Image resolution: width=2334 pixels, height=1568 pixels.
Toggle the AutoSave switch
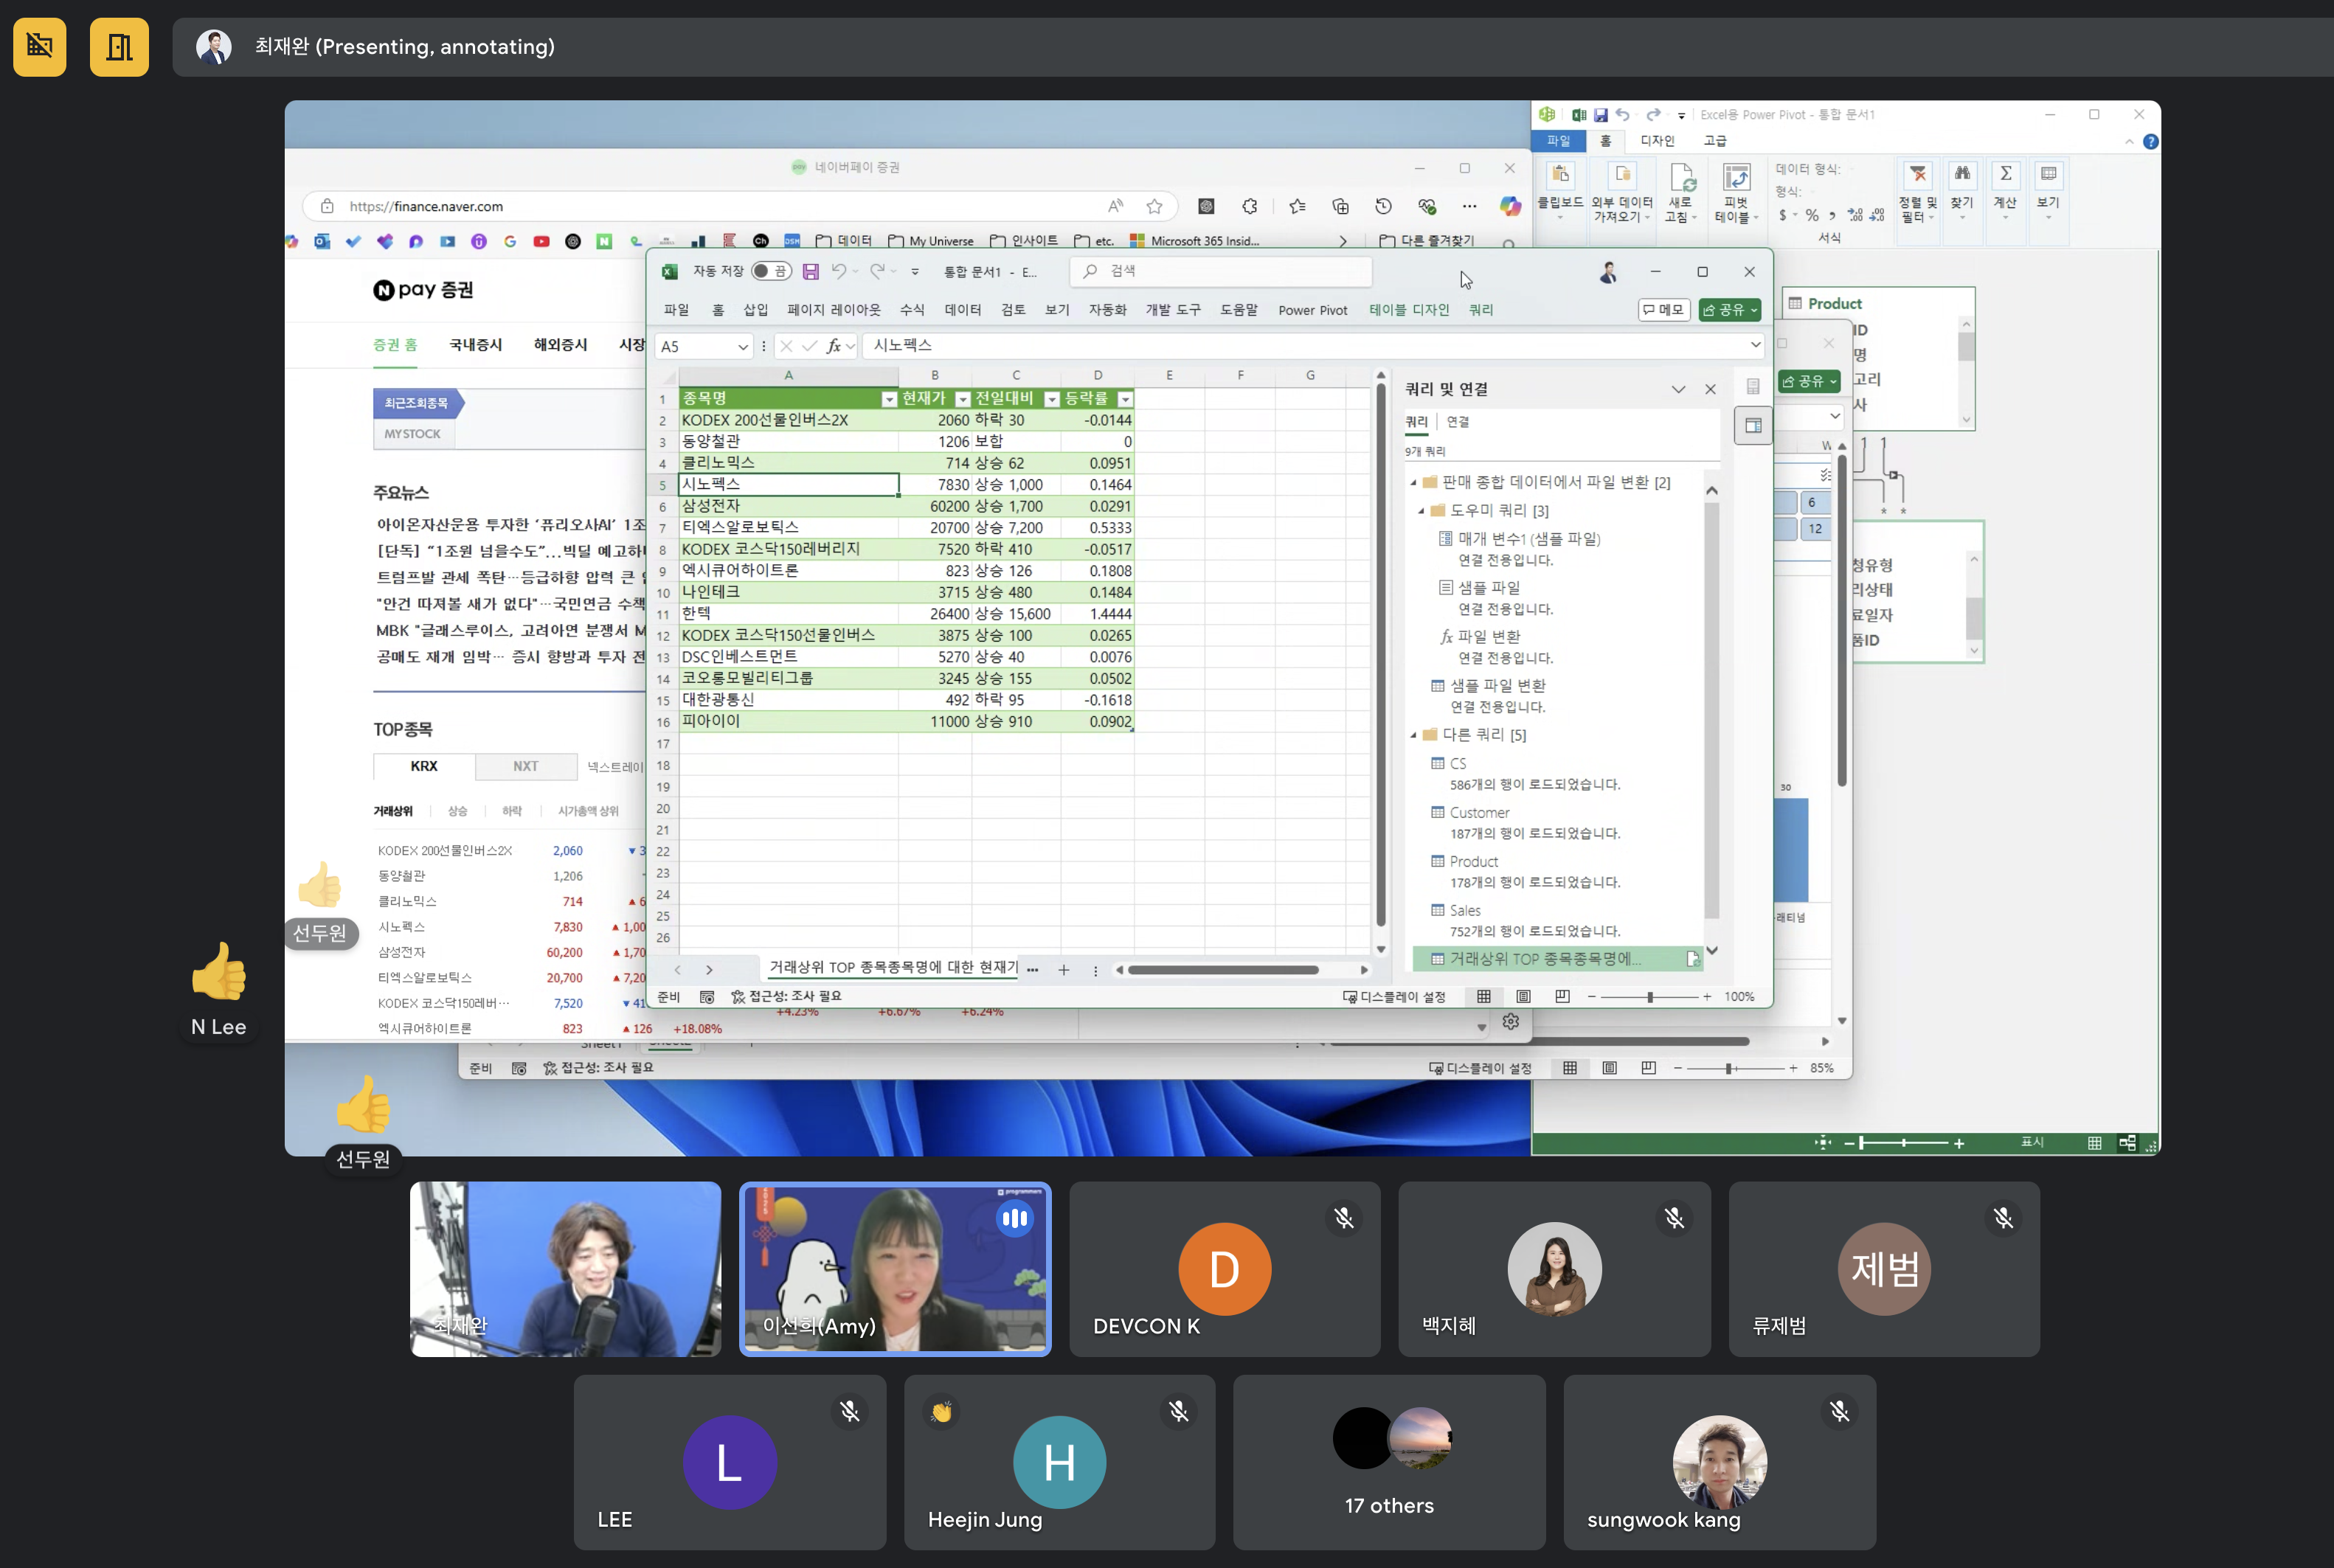(x=771, y=271)
